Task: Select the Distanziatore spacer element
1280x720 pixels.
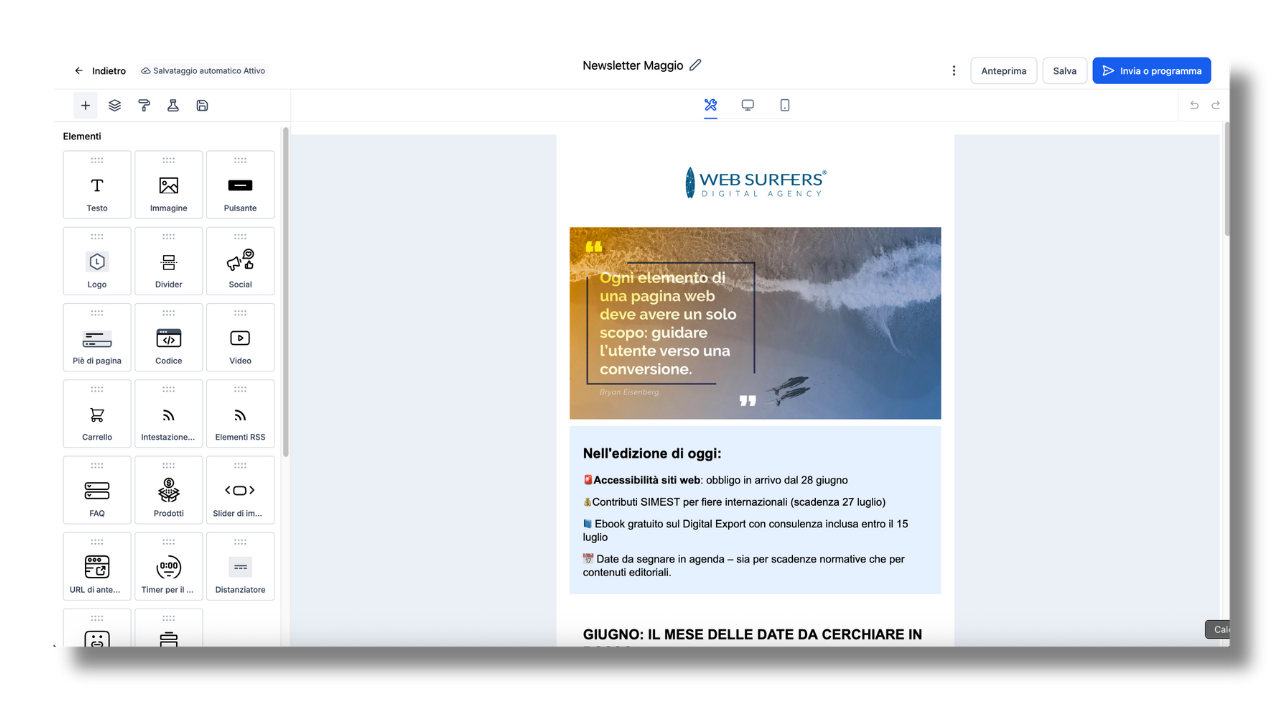Action: pyautogui.click(x=240, y=567)
